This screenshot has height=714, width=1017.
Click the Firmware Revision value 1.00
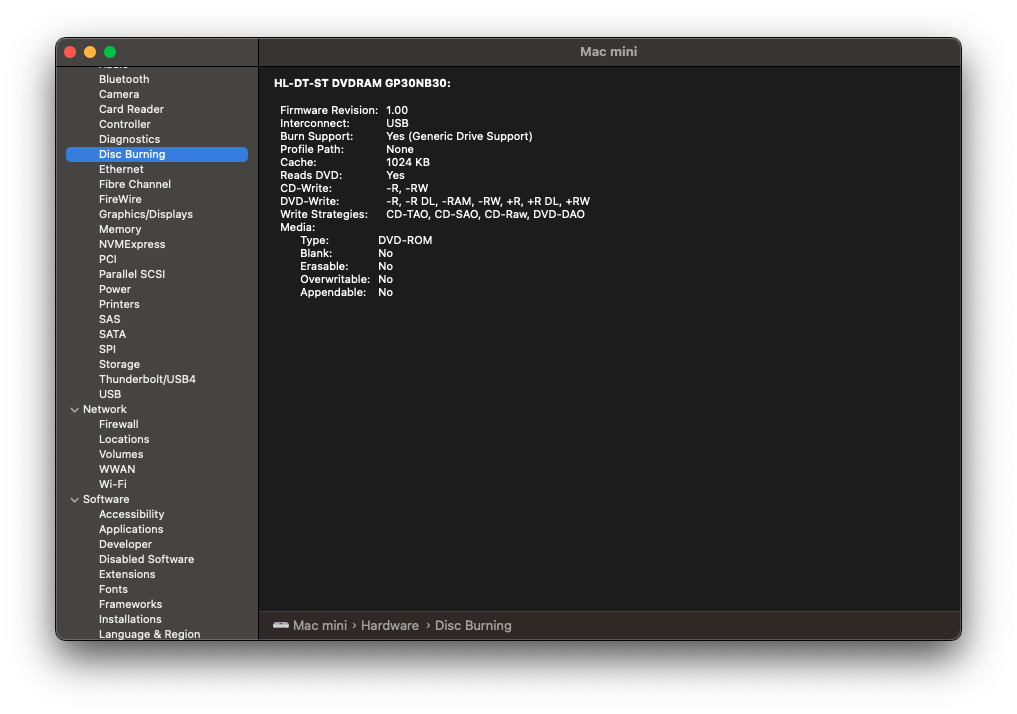(x=397, y=110)
